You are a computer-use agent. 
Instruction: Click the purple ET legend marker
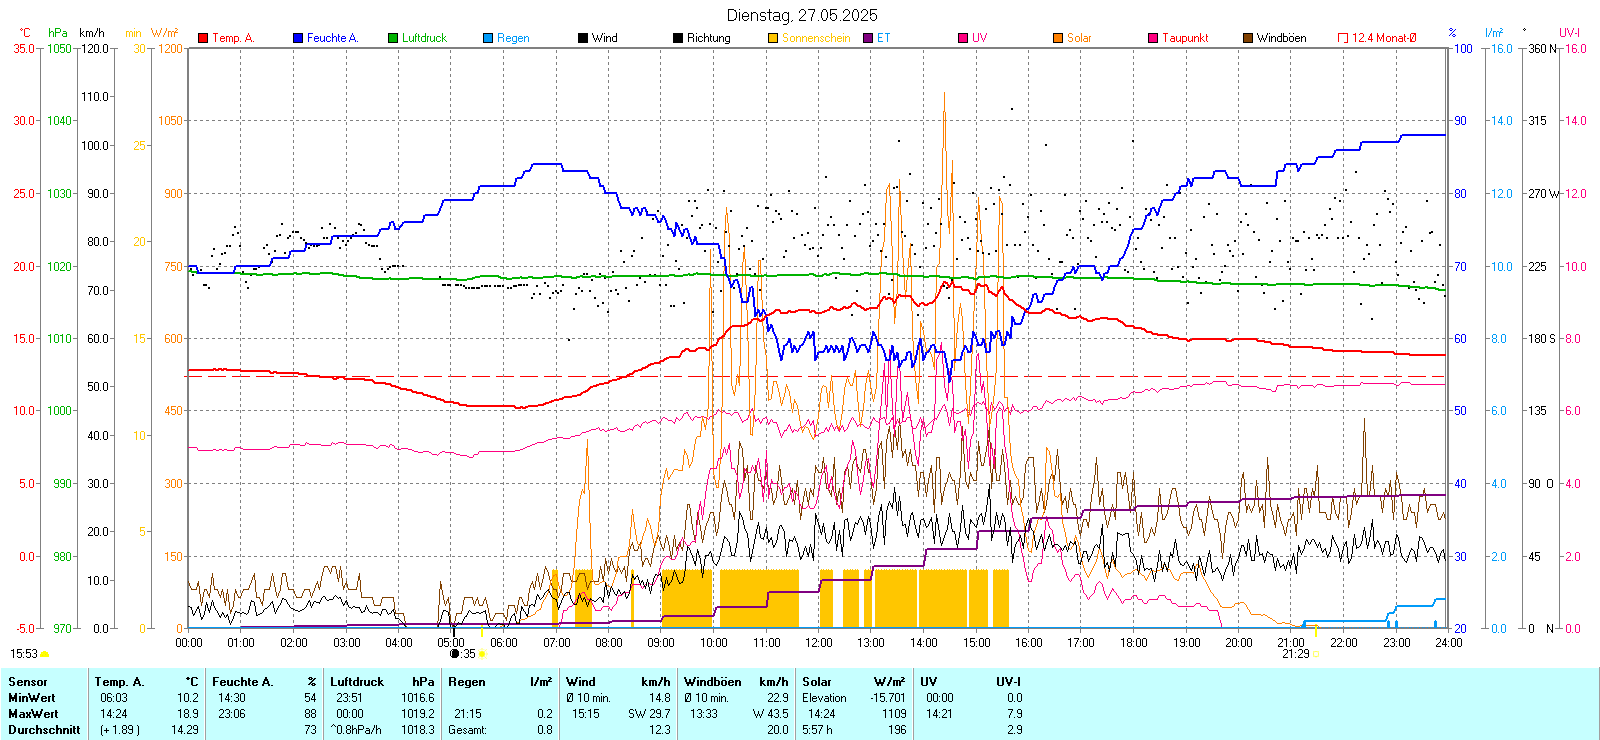pyautogui.click(x=868, y=38)
